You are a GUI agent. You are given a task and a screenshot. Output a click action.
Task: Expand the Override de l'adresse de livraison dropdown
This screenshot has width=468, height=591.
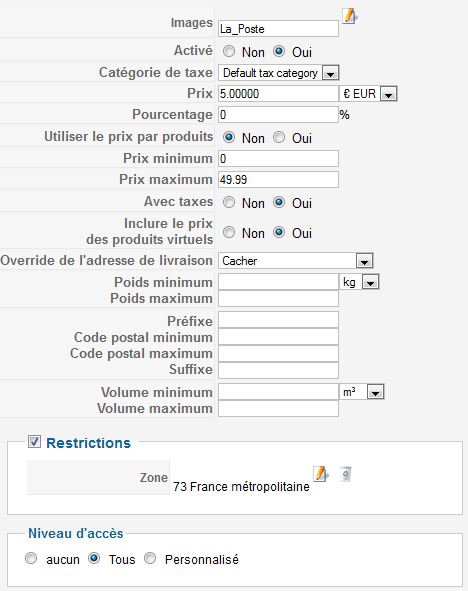tap(296, 260)
